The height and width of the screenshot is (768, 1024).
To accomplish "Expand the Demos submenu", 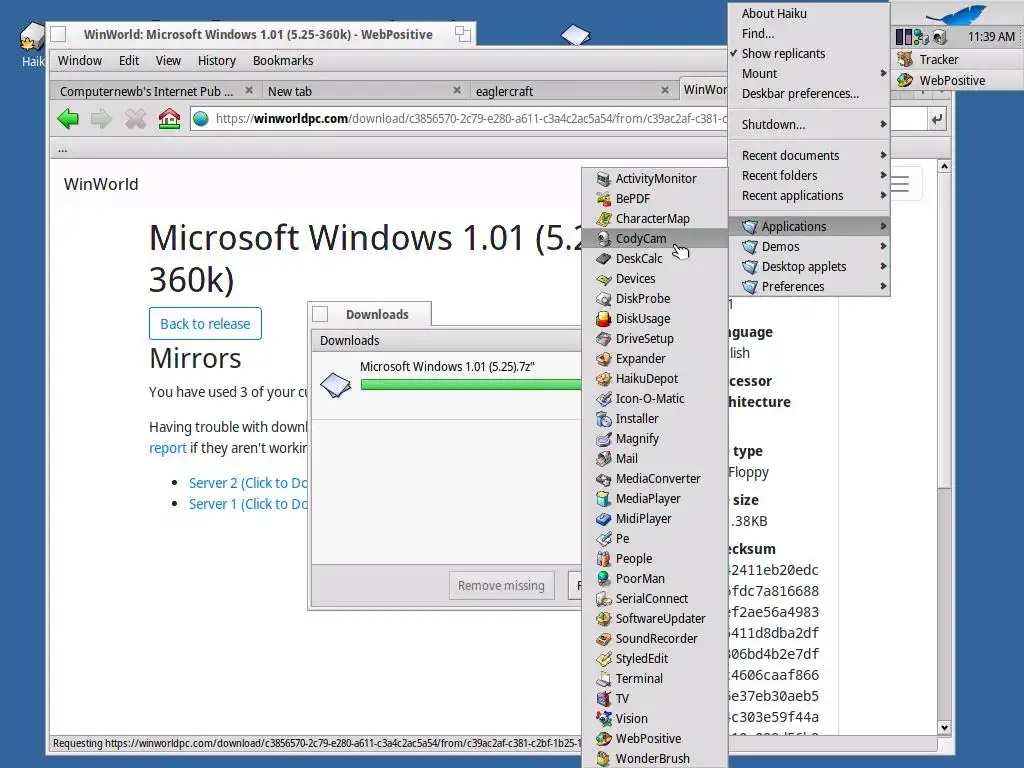I will pyautogui.click(x=809, y=247).
